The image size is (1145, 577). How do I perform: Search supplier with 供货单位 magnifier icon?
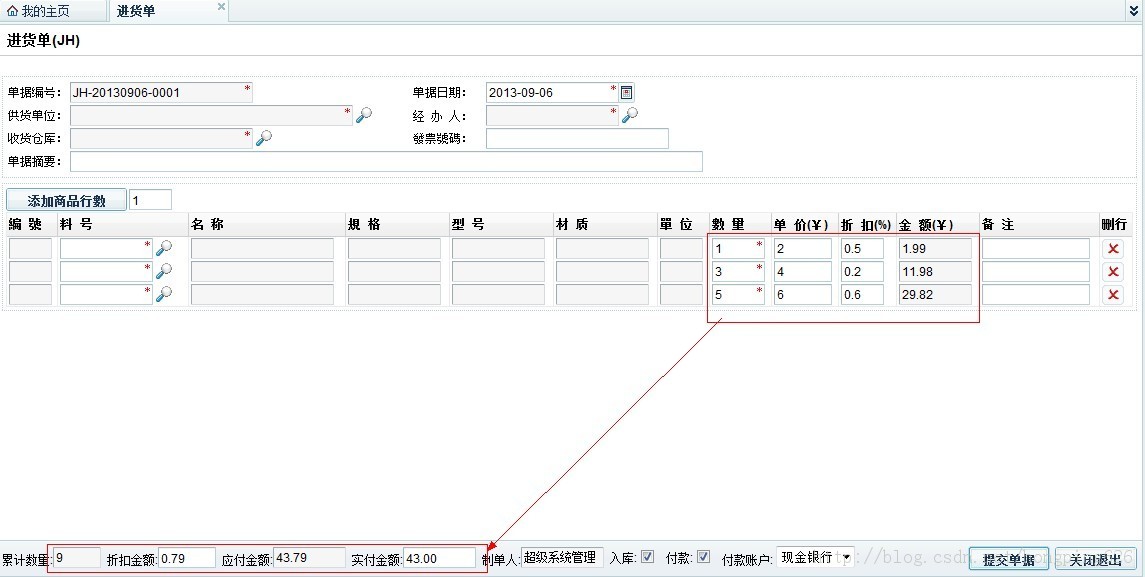(364, 115)
